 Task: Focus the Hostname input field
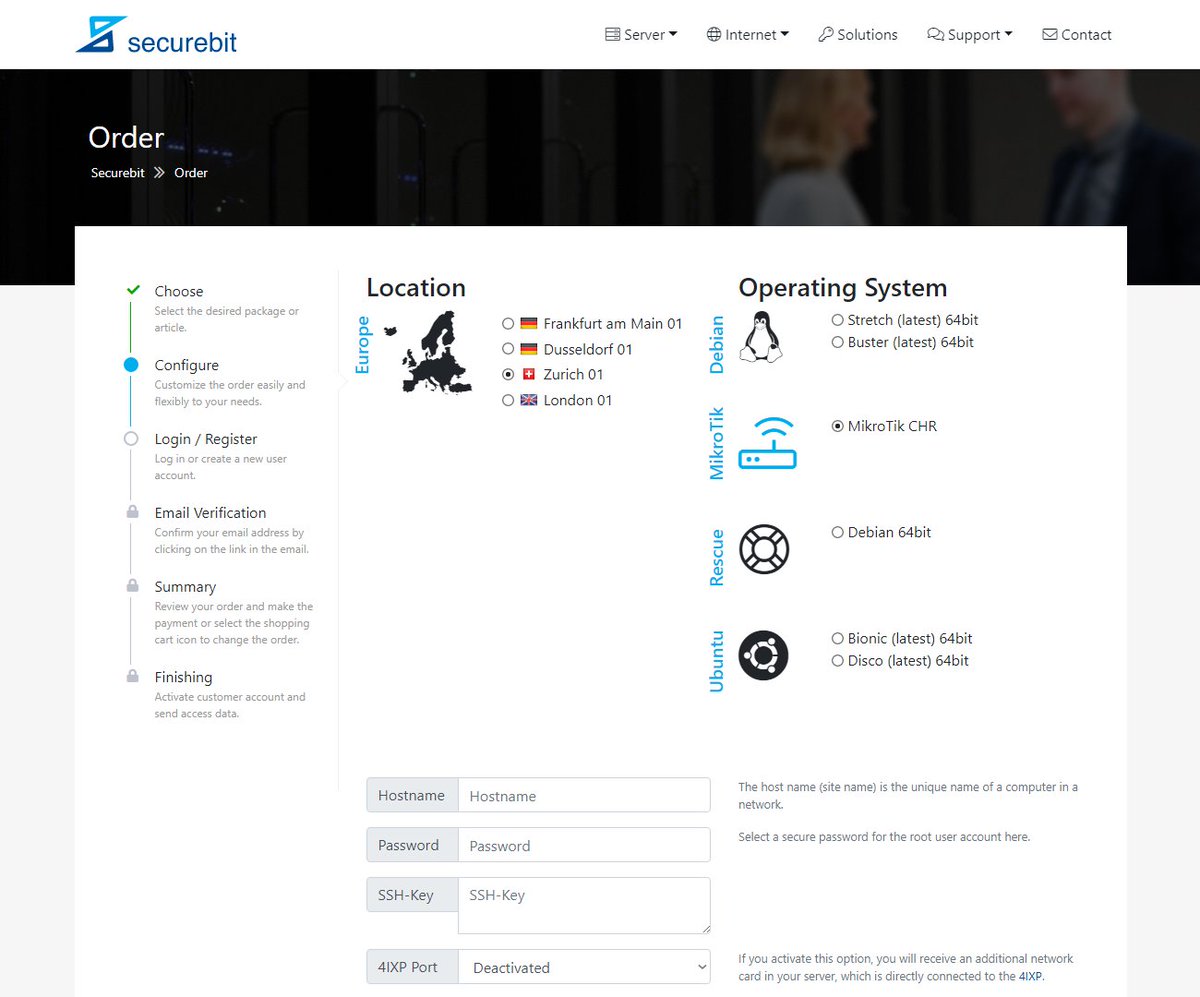tap(584, 796)
